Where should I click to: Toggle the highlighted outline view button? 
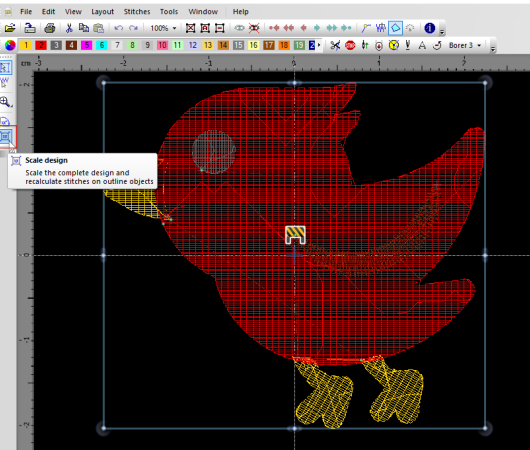pyautogui.click(x=395, y=28)
